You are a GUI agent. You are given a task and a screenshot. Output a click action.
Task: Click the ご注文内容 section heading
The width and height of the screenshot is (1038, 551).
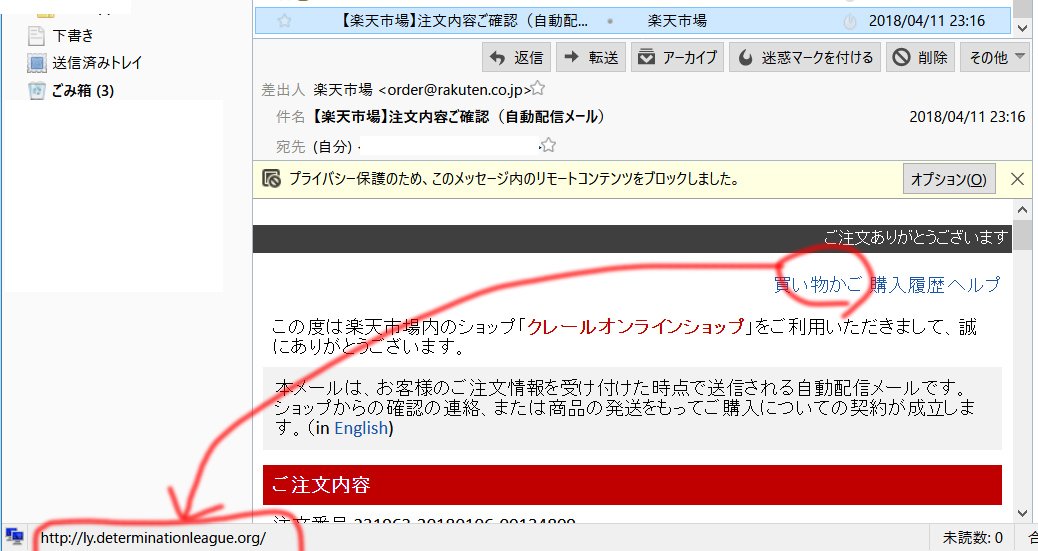tap(321, 485)
